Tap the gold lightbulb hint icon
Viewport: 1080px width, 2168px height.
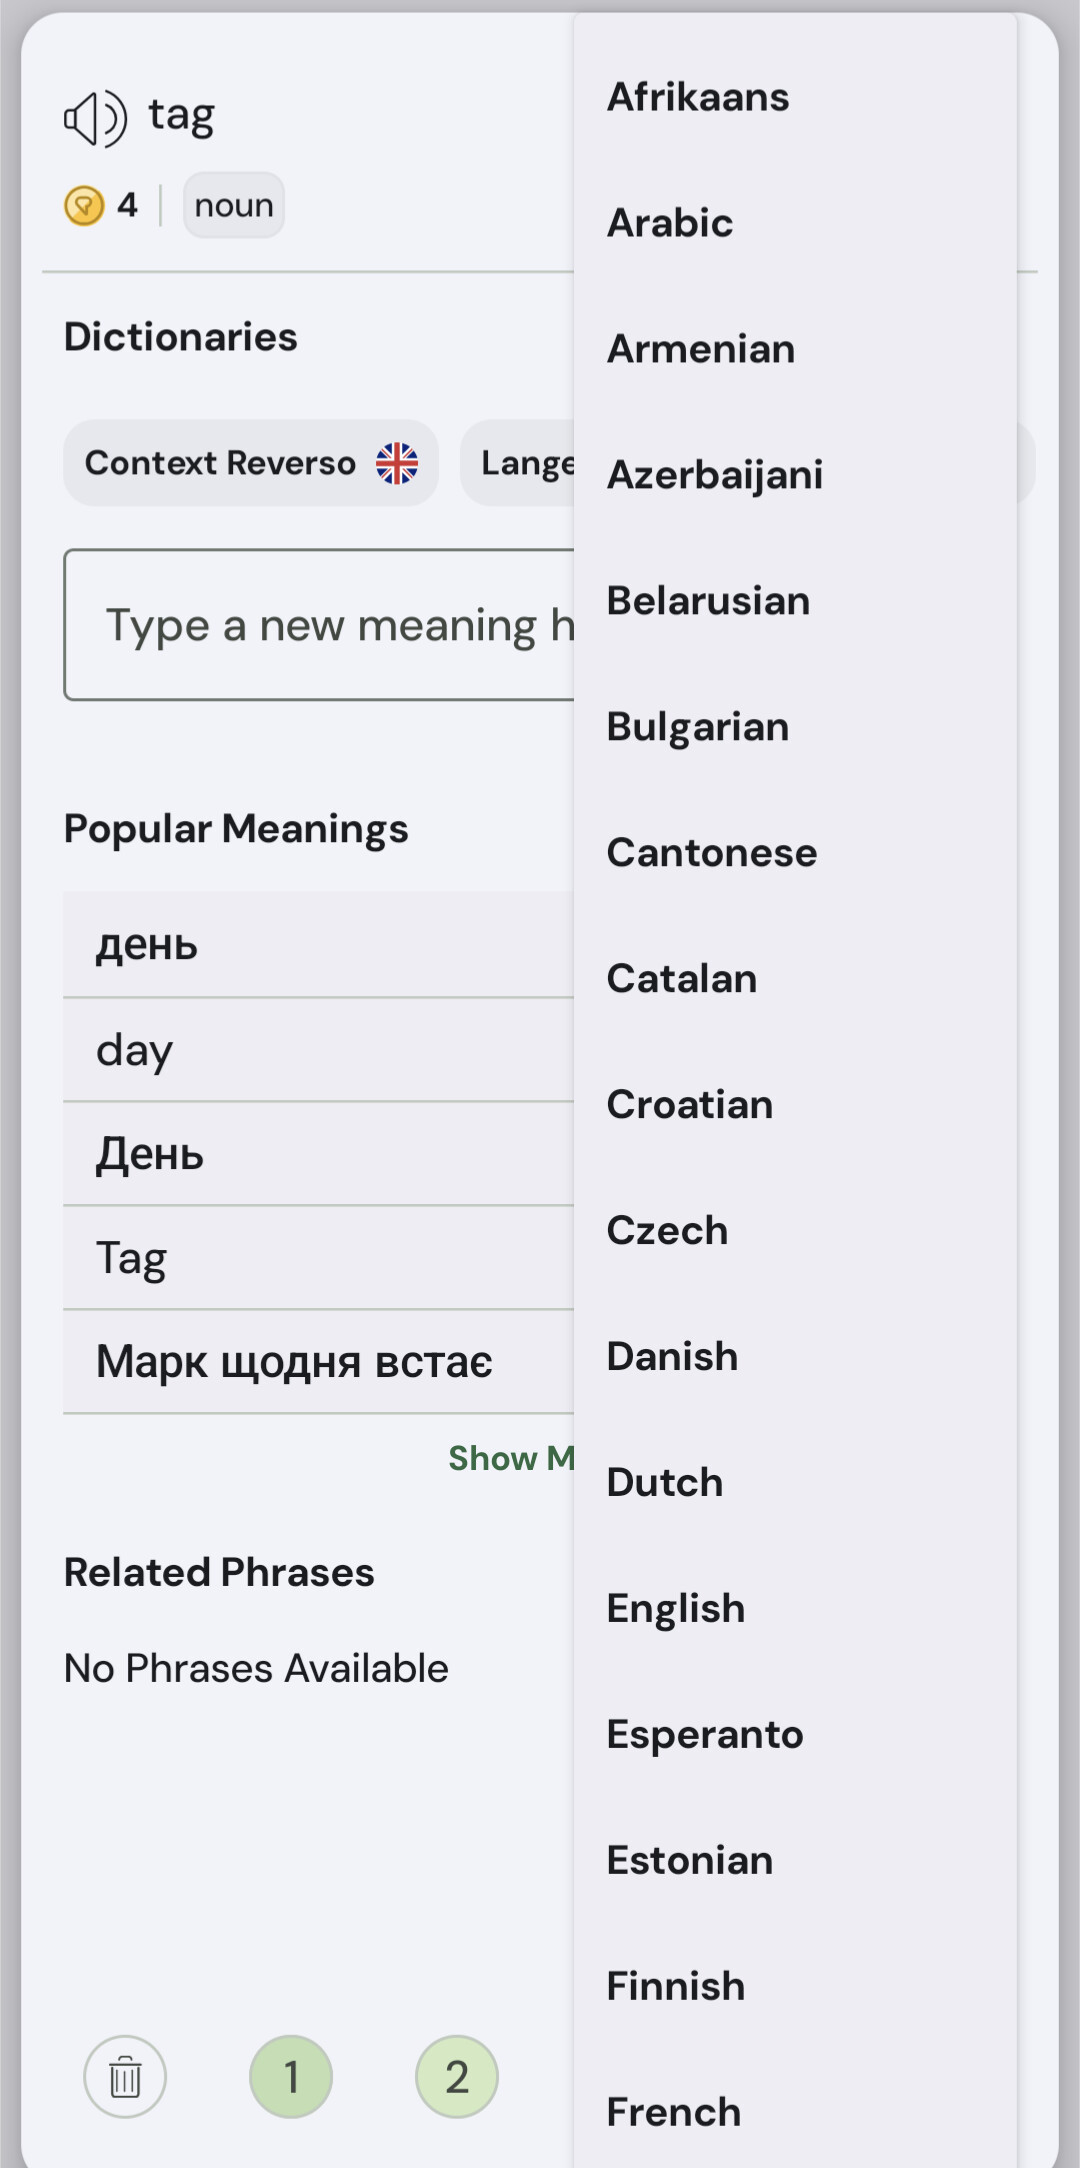pyautogui.click(x=84, y=206)
